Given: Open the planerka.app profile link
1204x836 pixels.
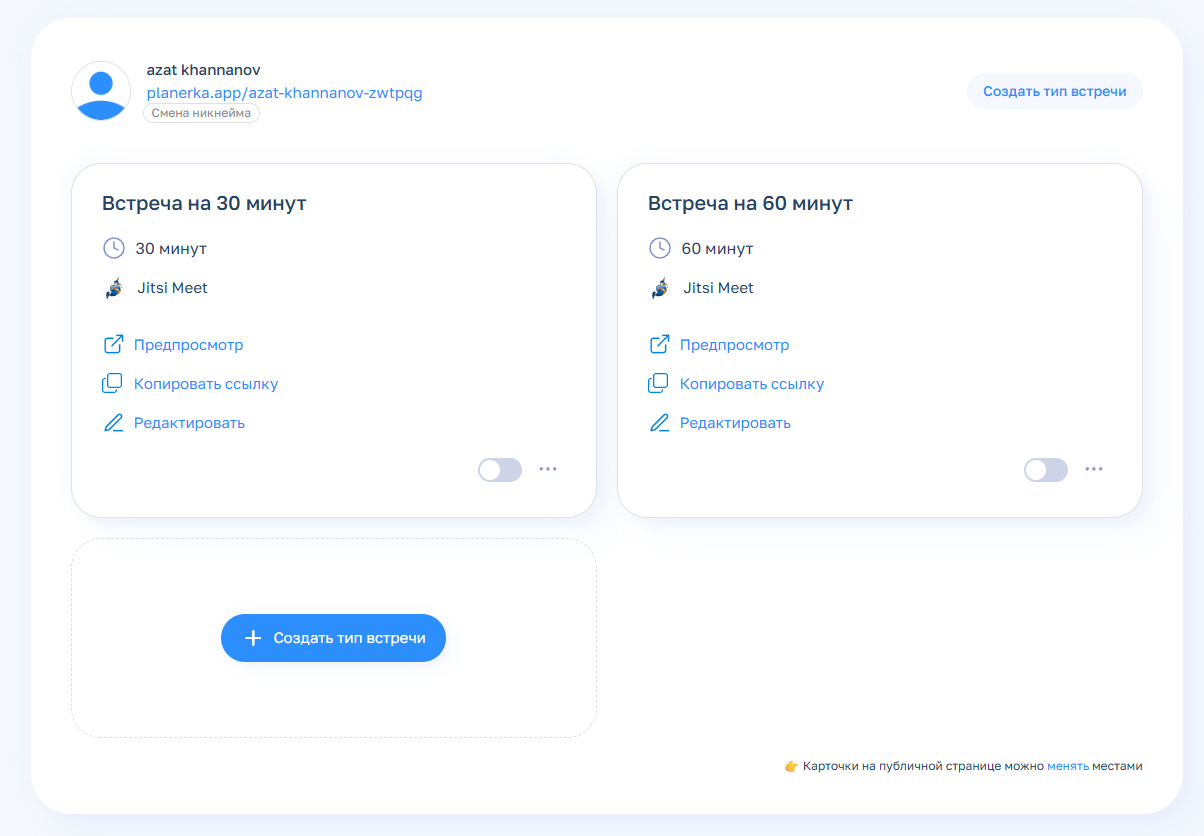Looking at the screenshot, I should coord(284,93).
